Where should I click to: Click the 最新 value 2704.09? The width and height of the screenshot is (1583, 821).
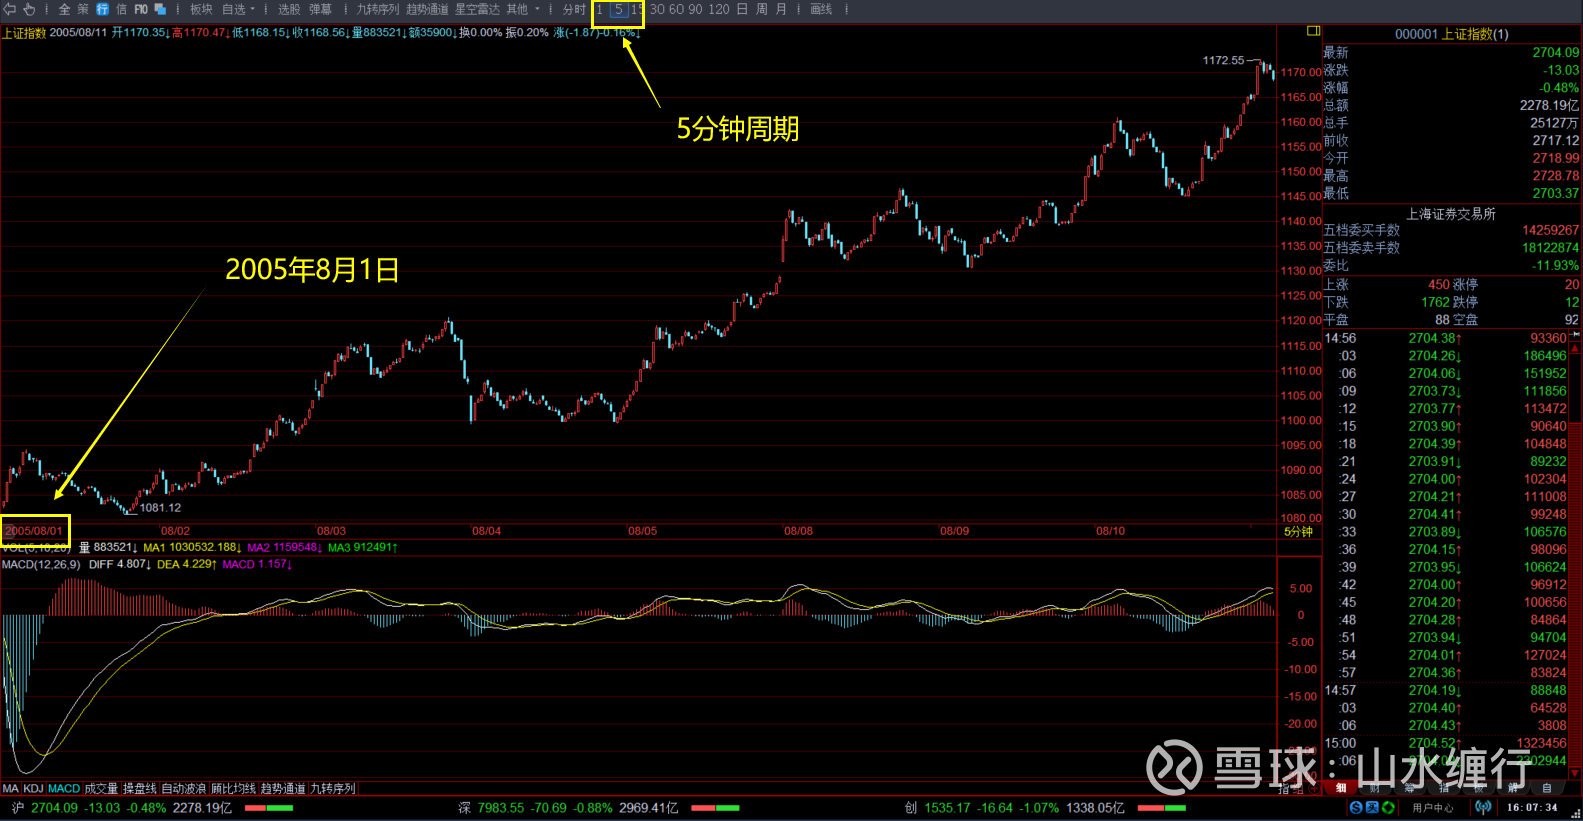[x=1555, y=52]
